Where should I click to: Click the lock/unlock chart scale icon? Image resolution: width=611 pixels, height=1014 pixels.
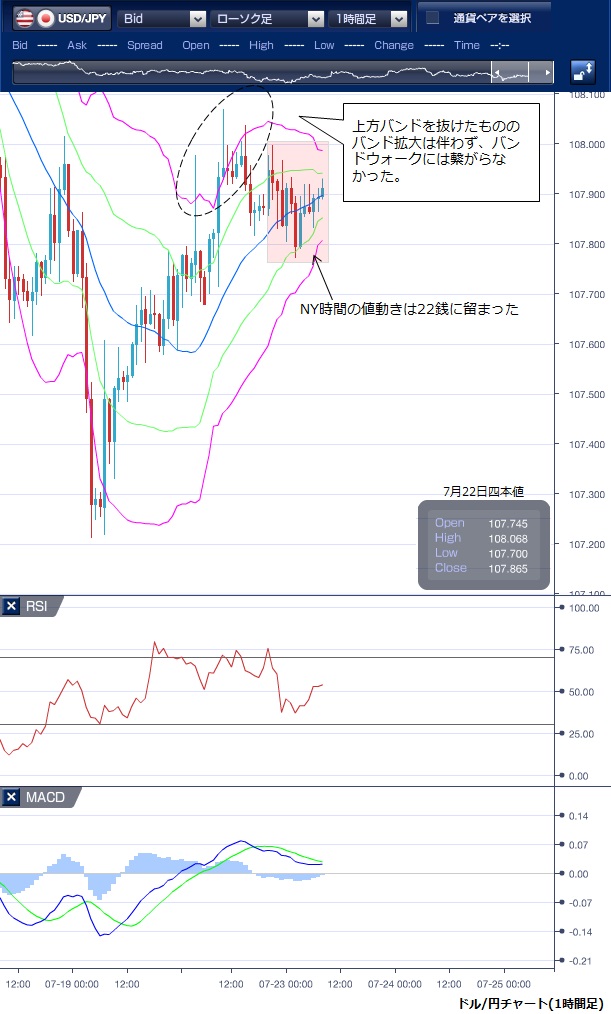(582, 72)
